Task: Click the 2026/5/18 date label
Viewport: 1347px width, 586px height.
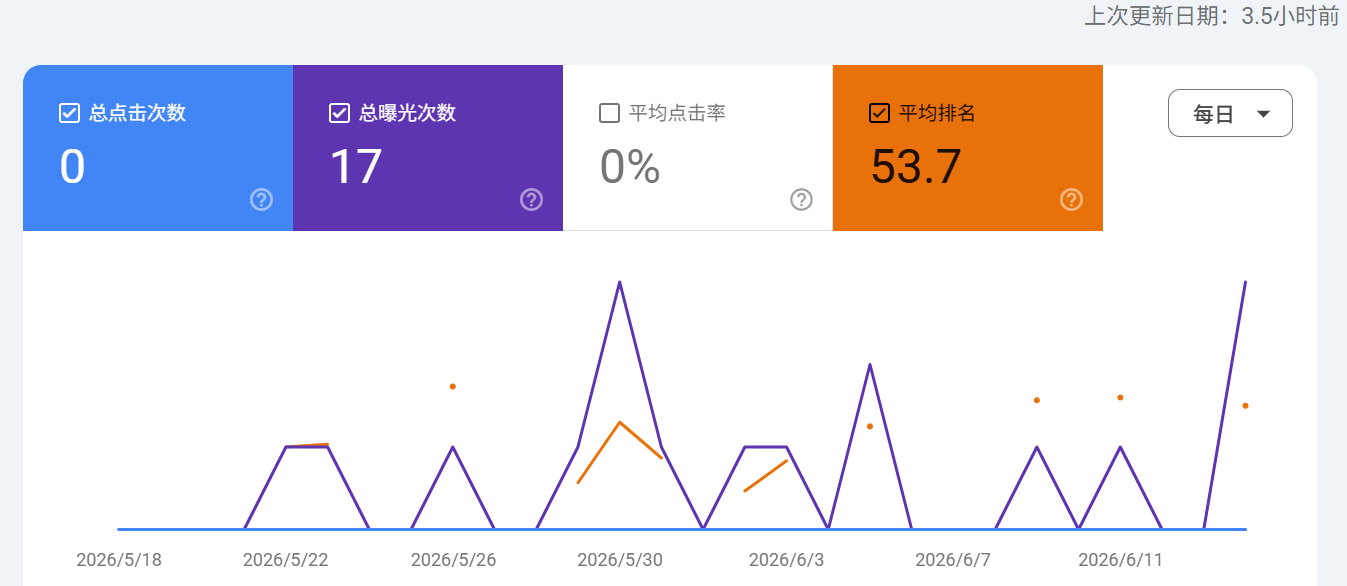Action: coord(119,559)
